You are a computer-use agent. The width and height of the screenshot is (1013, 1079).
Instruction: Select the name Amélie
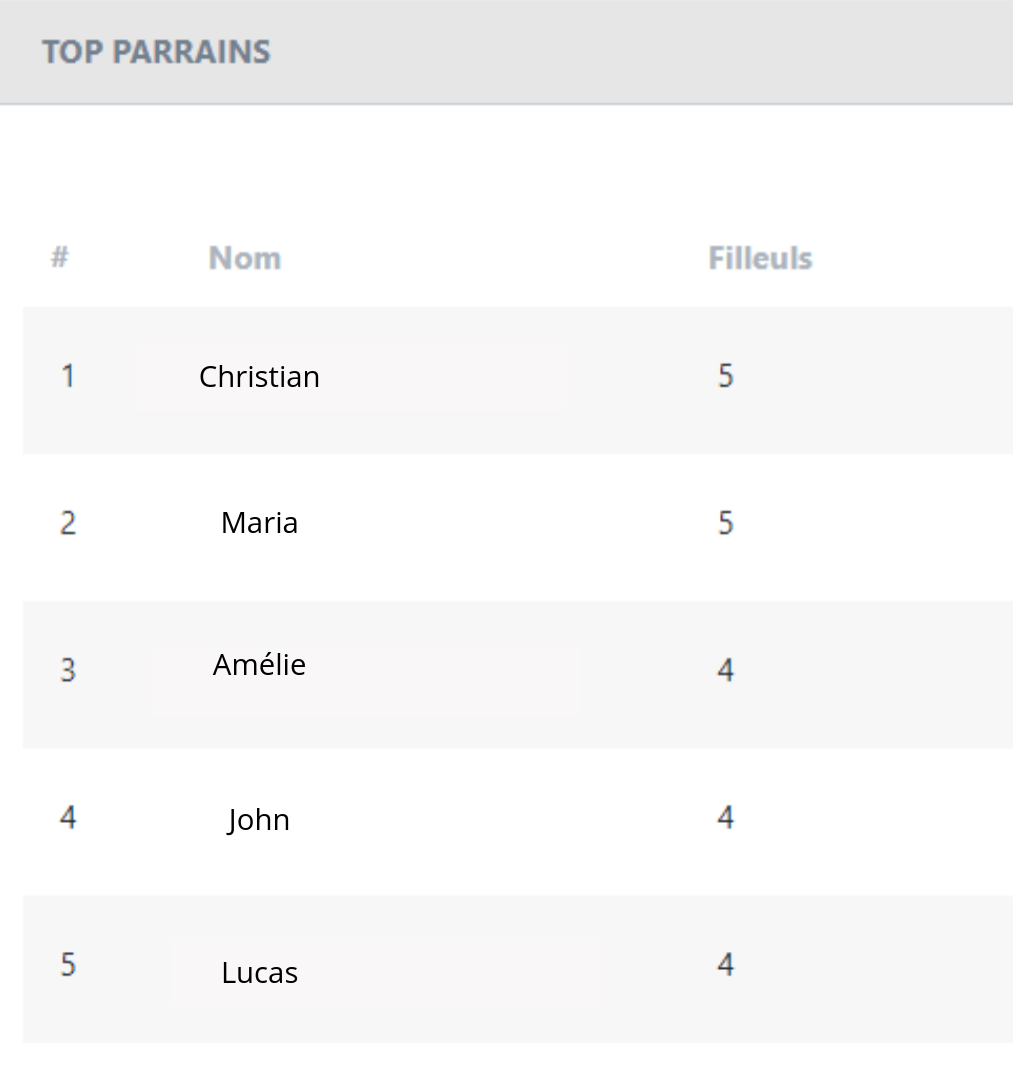point(259,665)
